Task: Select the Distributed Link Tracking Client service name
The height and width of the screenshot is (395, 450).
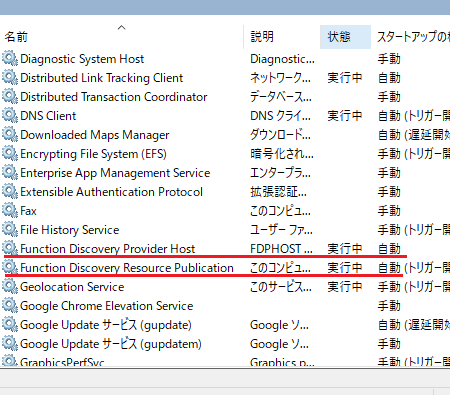Action: click(x=102, y=78)
